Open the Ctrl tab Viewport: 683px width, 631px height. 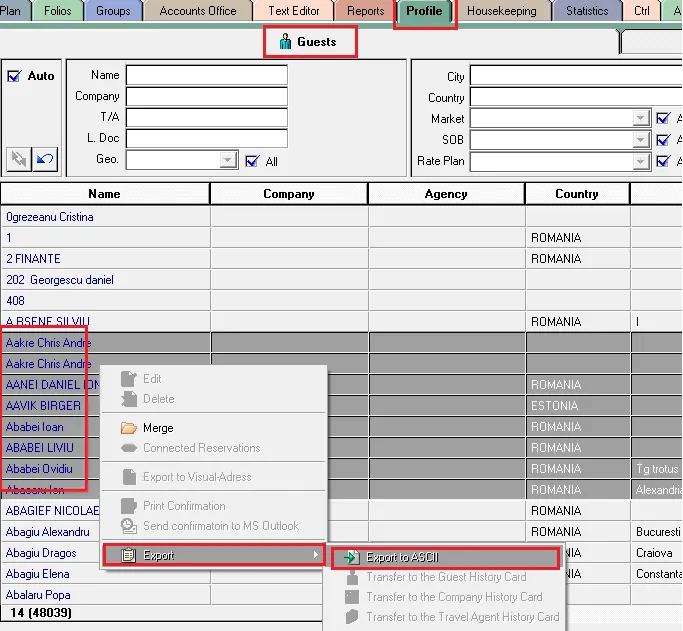(642, 10)
